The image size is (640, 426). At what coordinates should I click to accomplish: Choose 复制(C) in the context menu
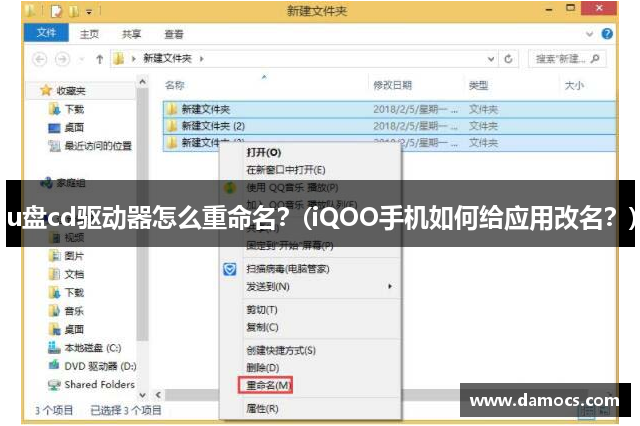coord(262,327)
